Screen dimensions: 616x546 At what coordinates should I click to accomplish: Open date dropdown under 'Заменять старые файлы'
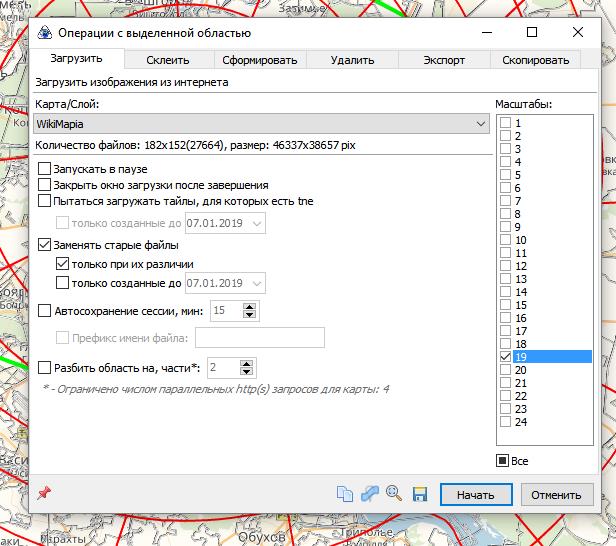click(x=258, y=283)
